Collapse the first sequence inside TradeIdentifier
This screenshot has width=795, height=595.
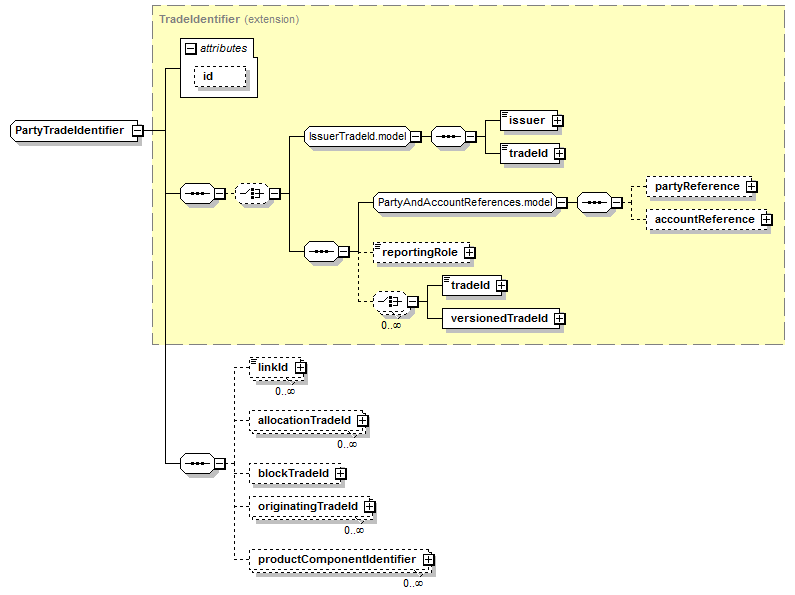pyautogui.click(x=220, y=194)
